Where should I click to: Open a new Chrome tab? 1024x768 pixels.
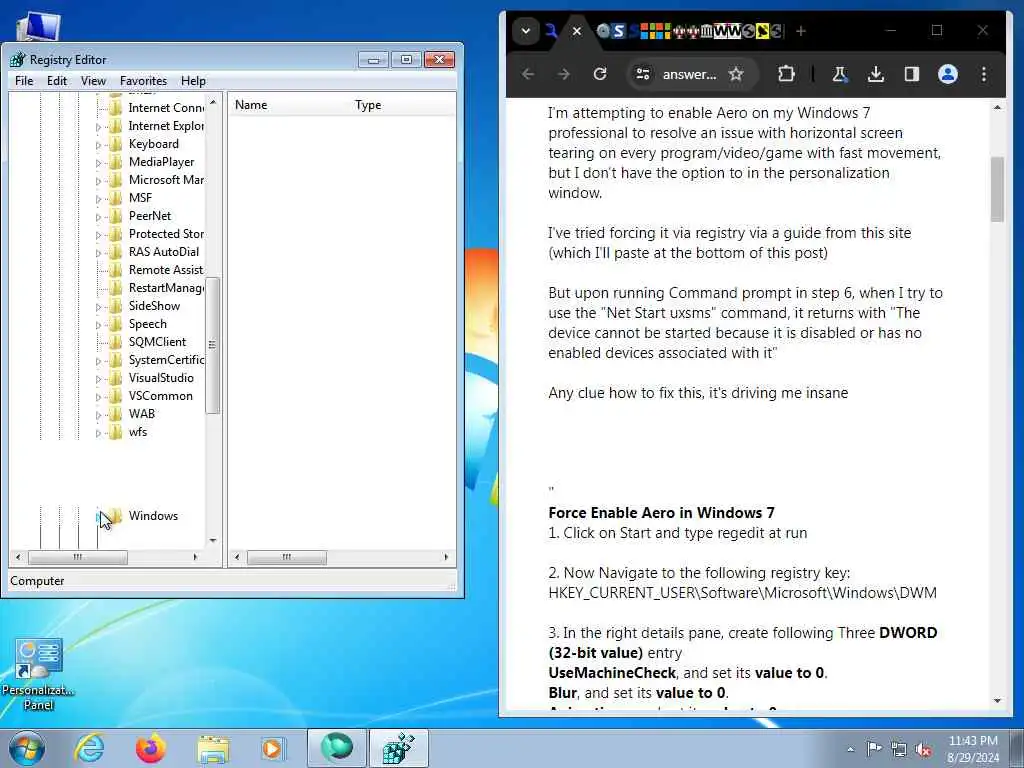pyautogui.click(x=801, y=31)
